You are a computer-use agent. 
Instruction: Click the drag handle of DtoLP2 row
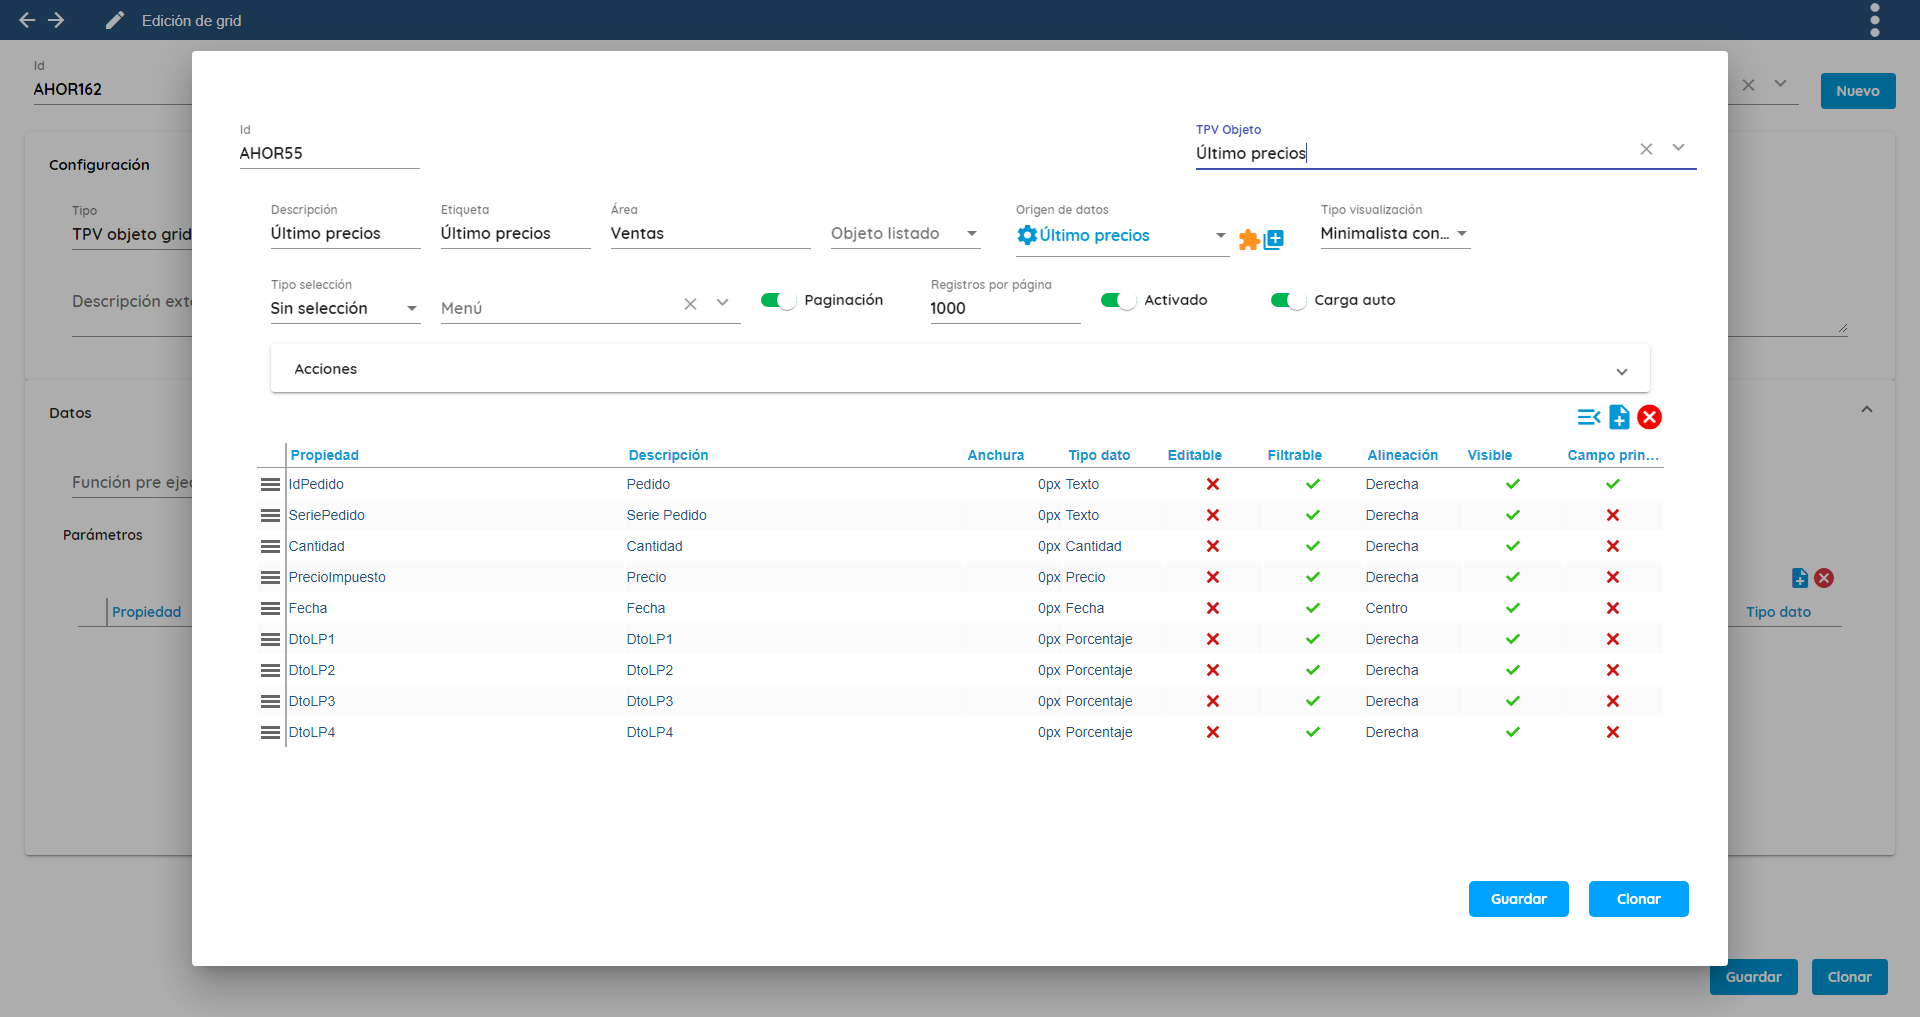point(270,670)
